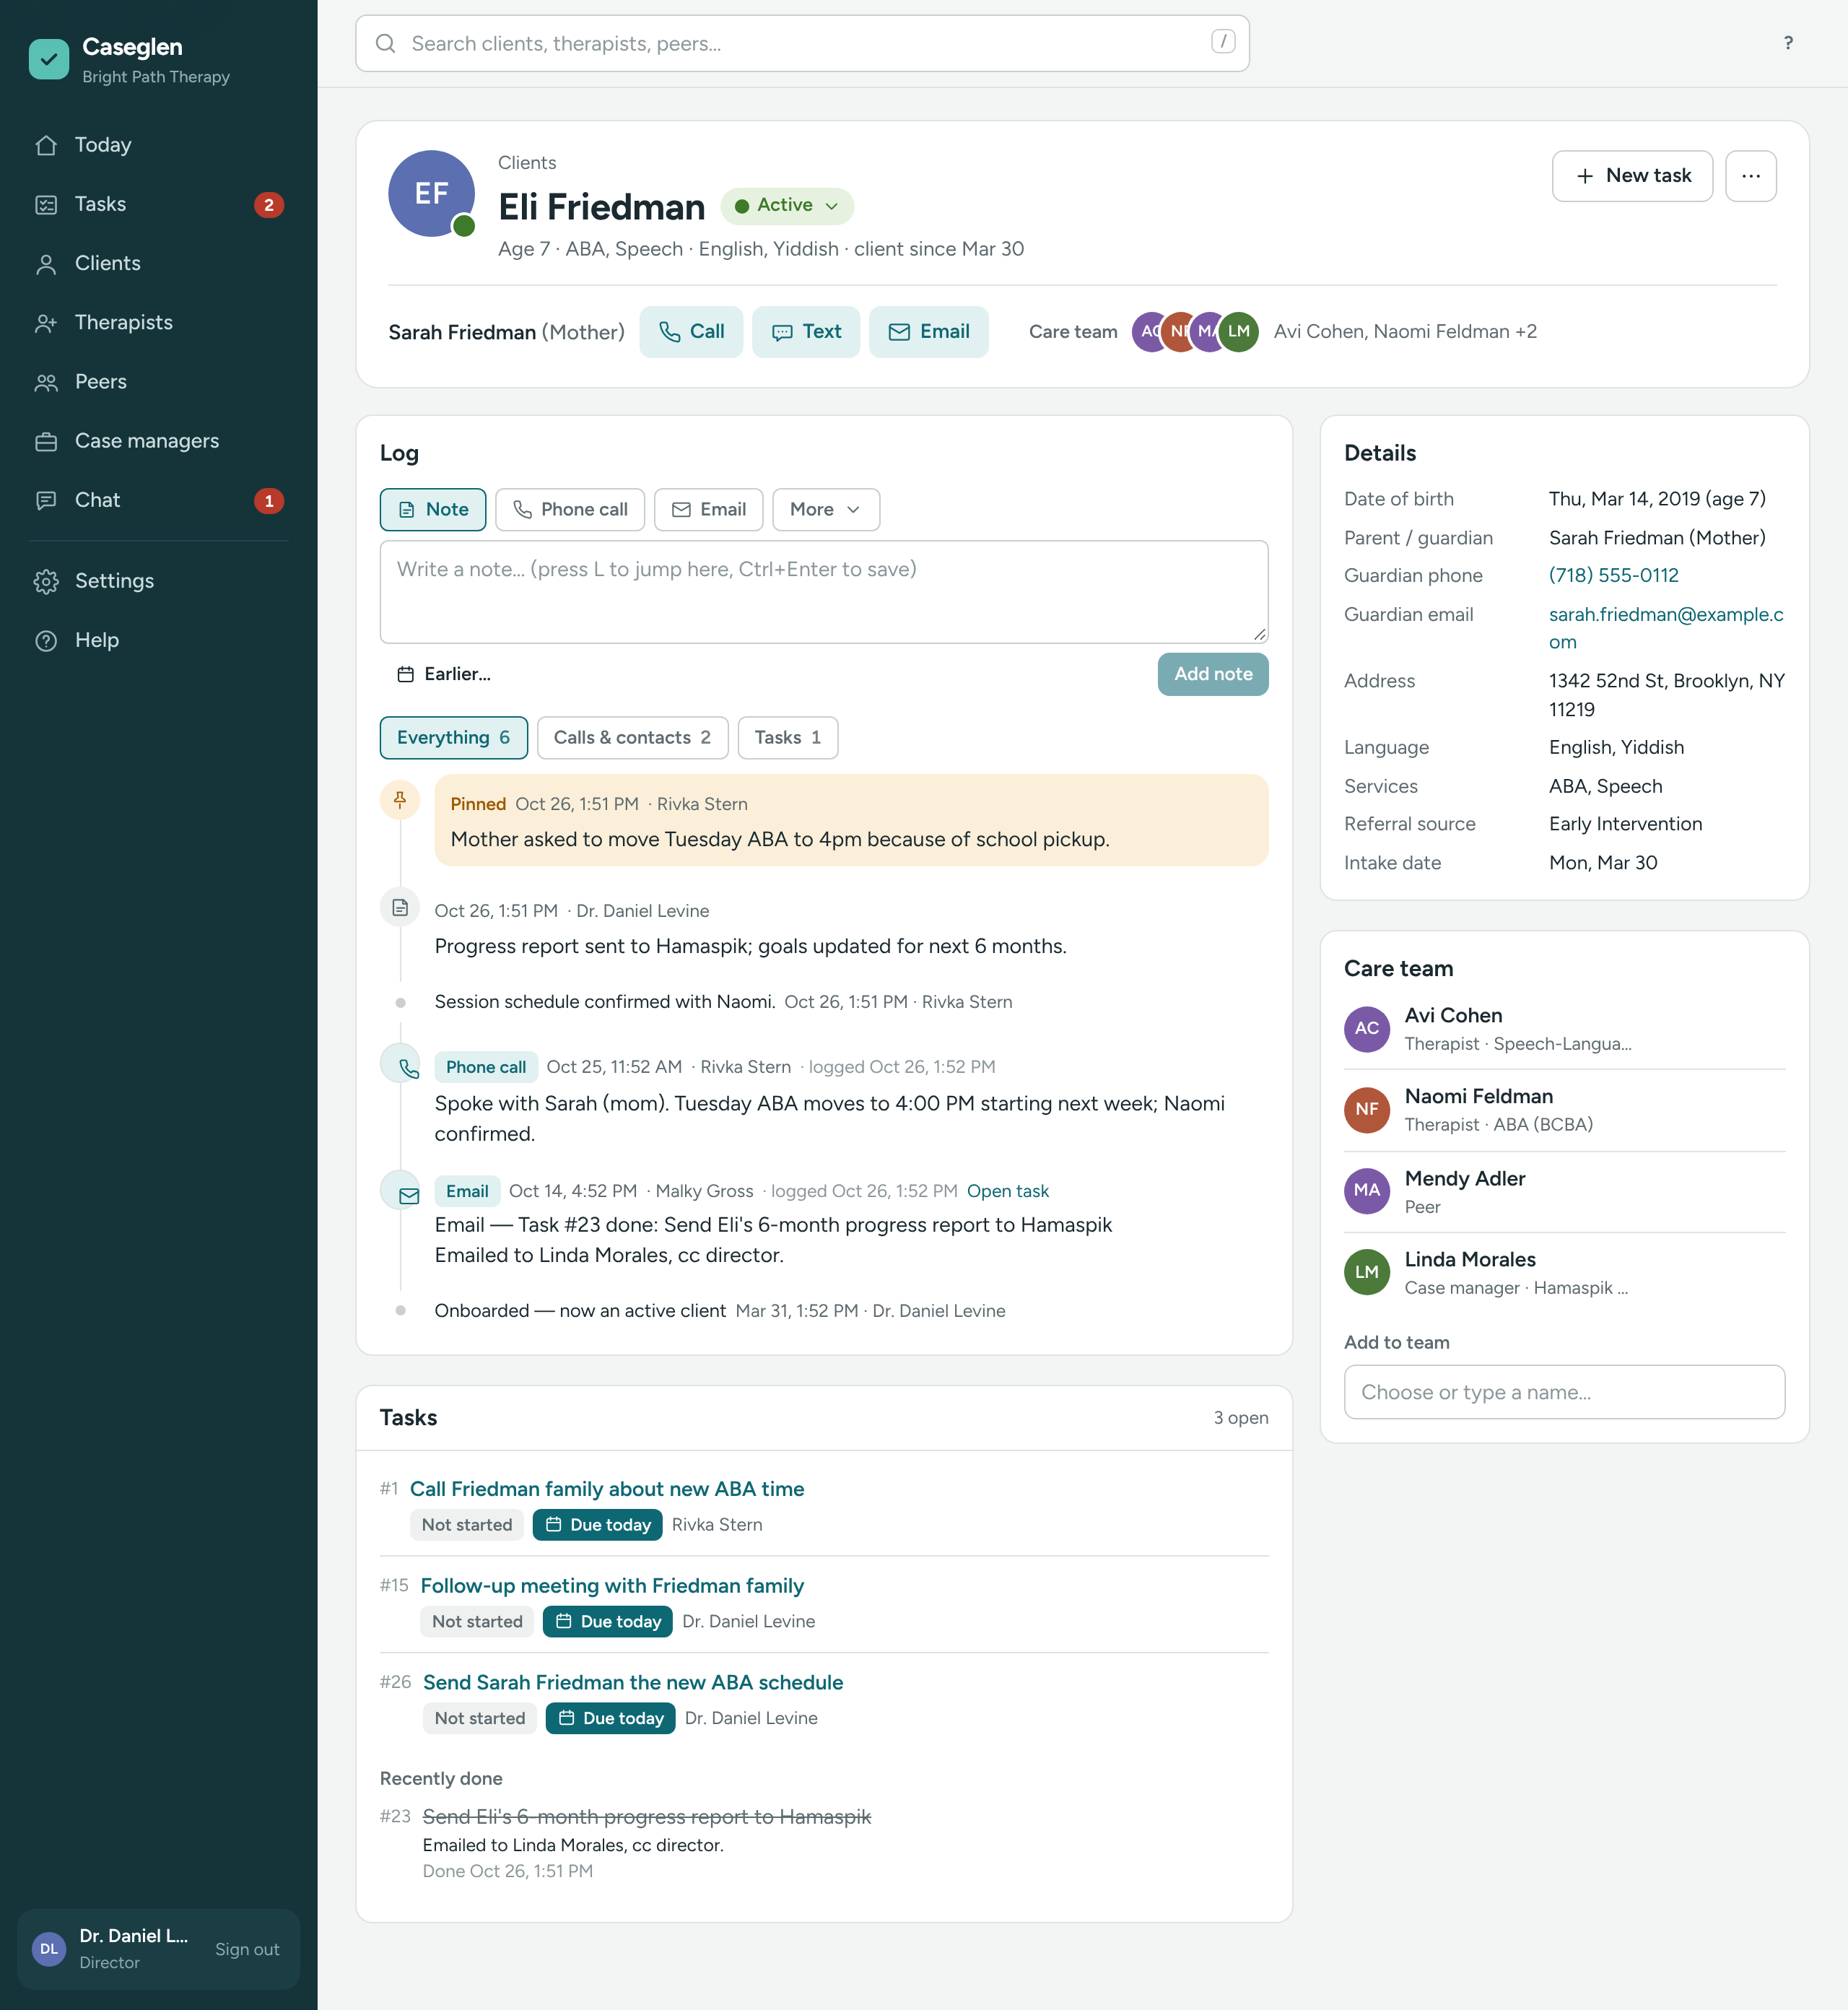
Task: Expand the More log type dropdown
Action: coord(825,510)
